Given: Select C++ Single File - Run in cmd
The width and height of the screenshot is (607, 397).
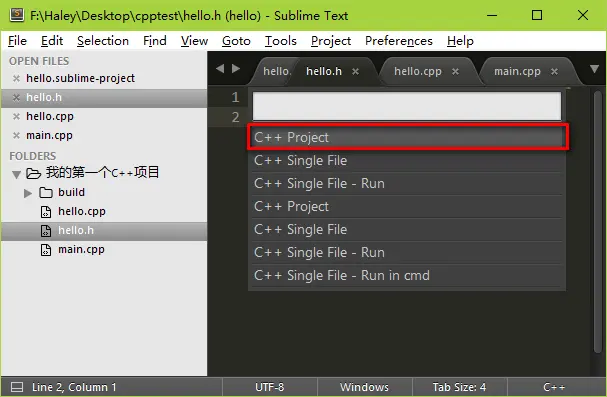Looking at the screenshot, I should [x=406, y=276].
